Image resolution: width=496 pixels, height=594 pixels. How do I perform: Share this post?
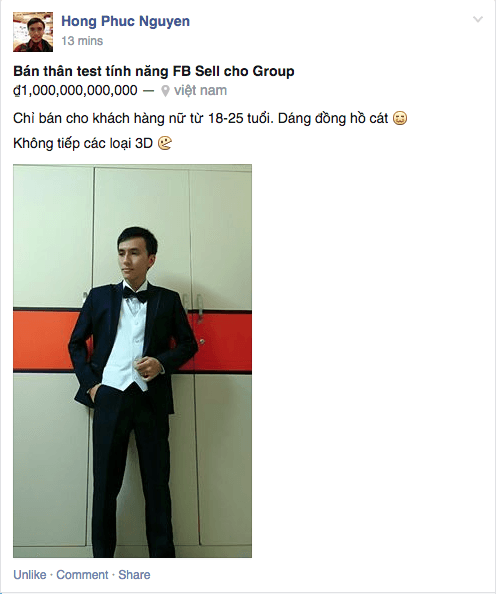pos(134,575)
